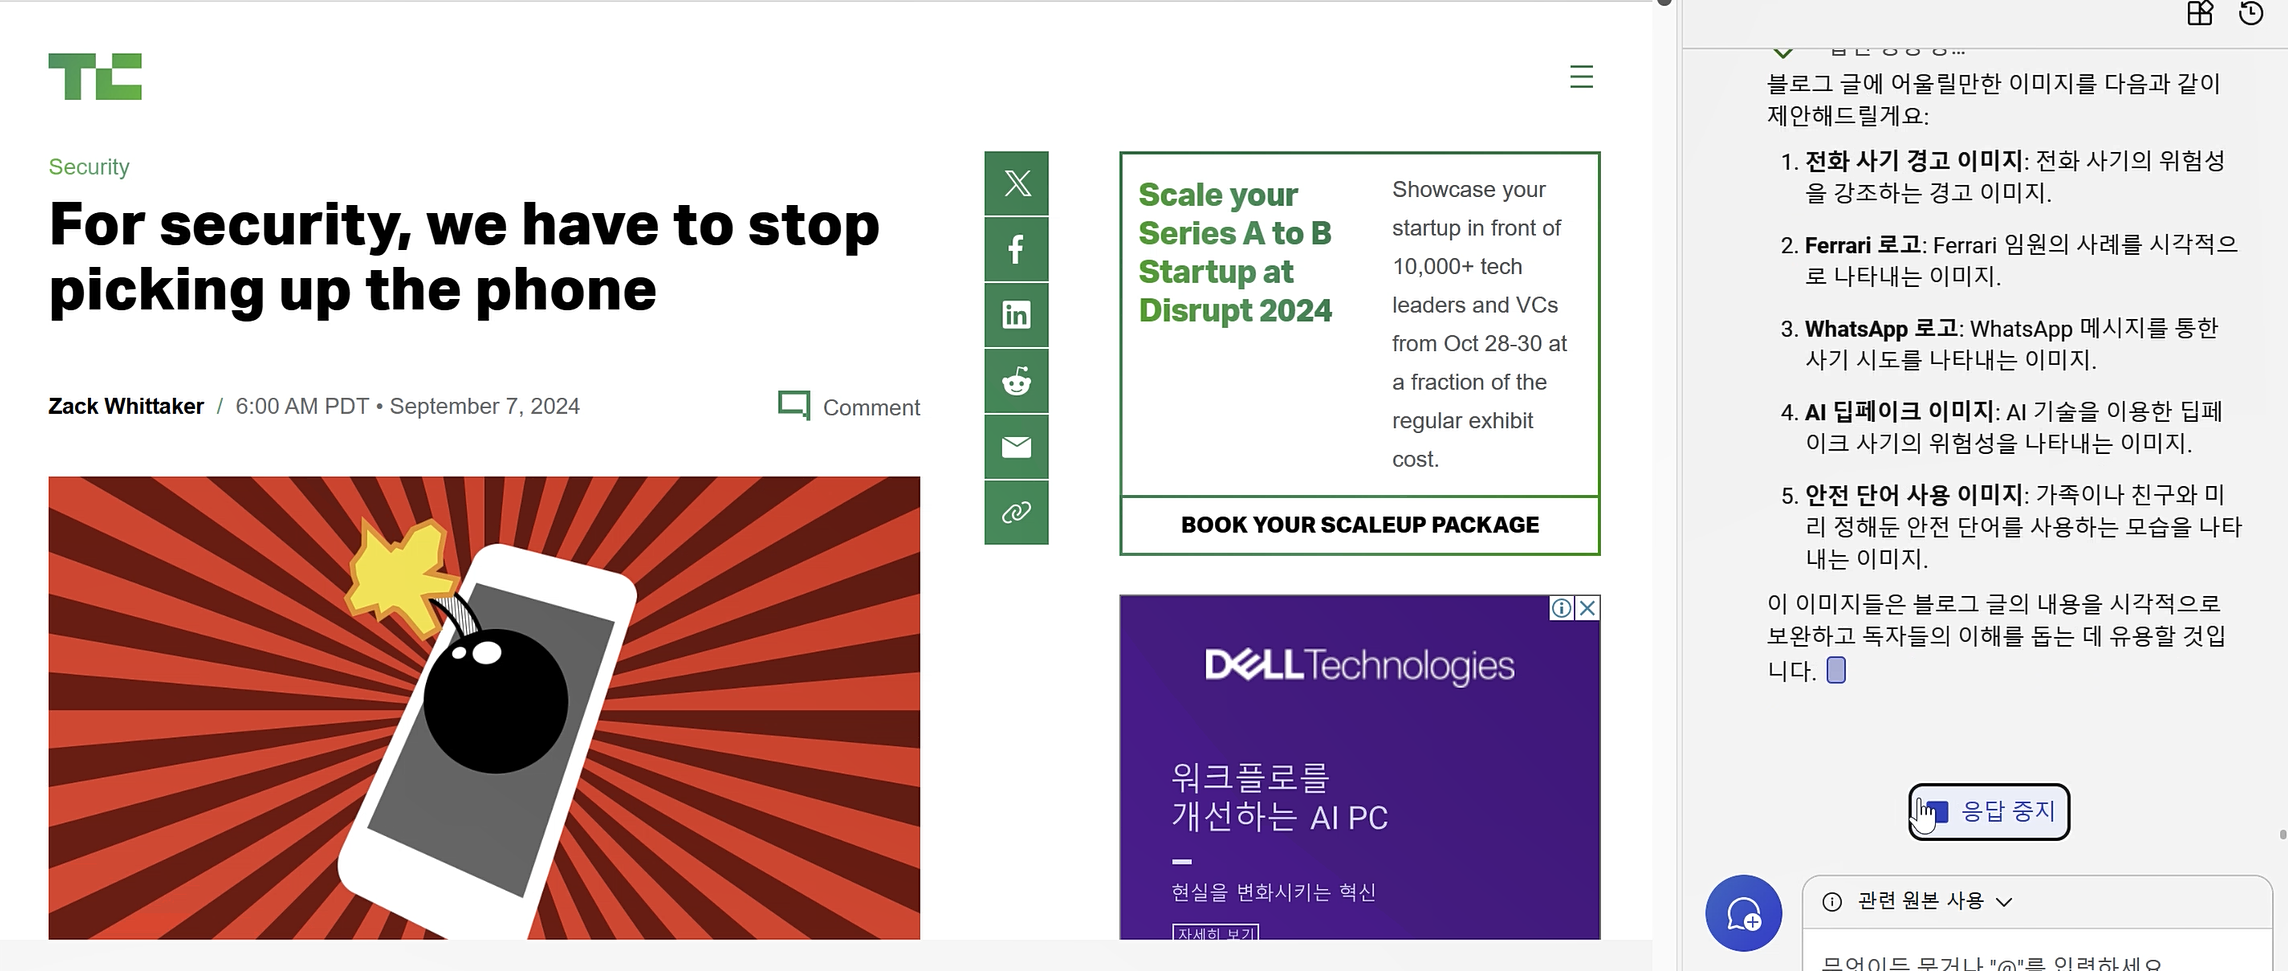Image resolution: width=2288 pixels, height=971 pixels.
Task: Click the publish date 'September 7, 2024'
Action: [484, 406]
